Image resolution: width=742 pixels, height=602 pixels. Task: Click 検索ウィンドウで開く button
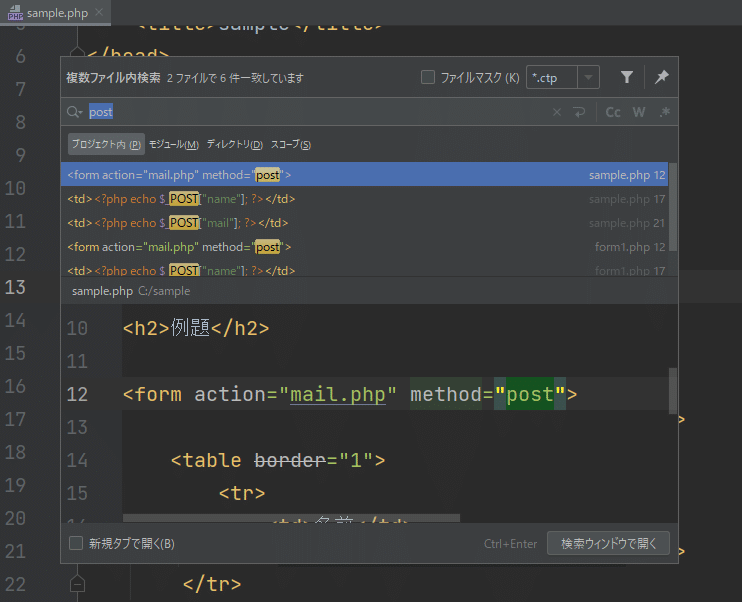pos(608,544)
